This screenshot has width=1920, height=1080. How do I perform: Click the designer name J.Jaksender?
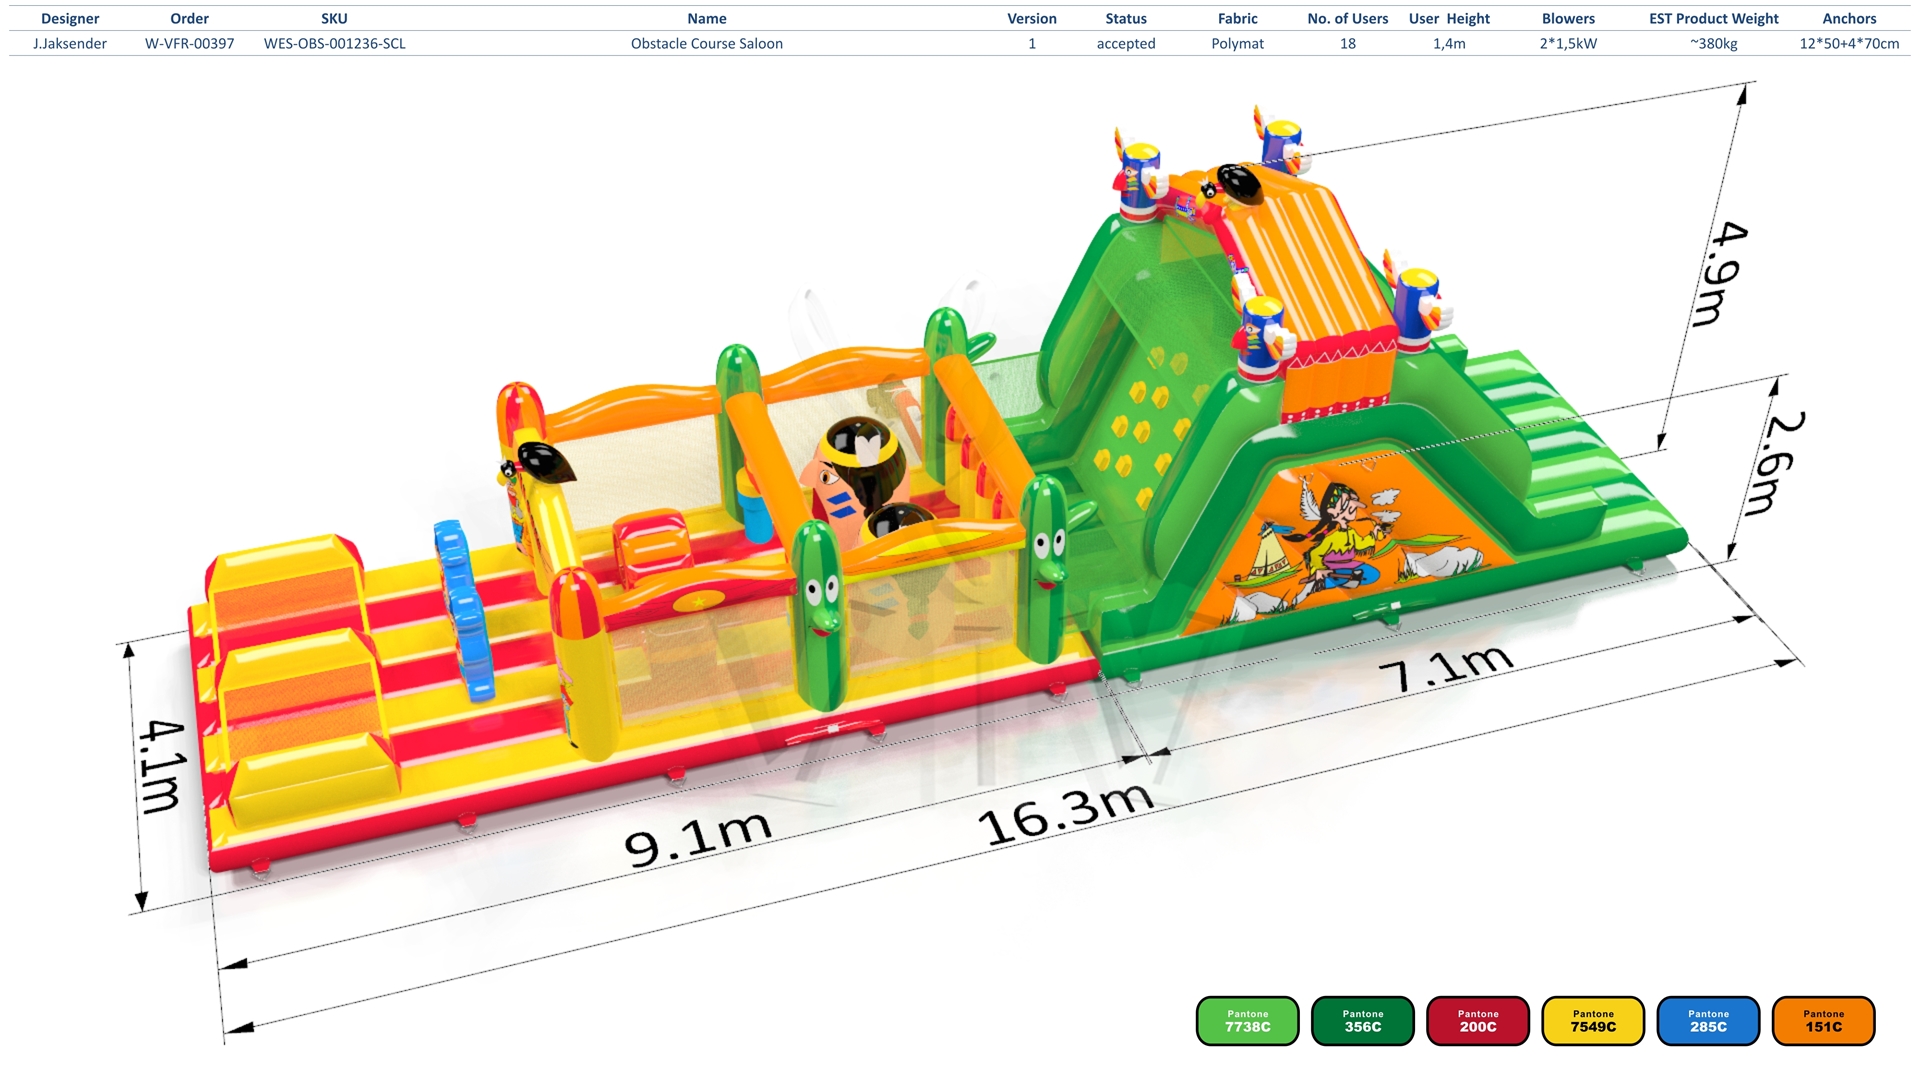click(x=70, y=44)
